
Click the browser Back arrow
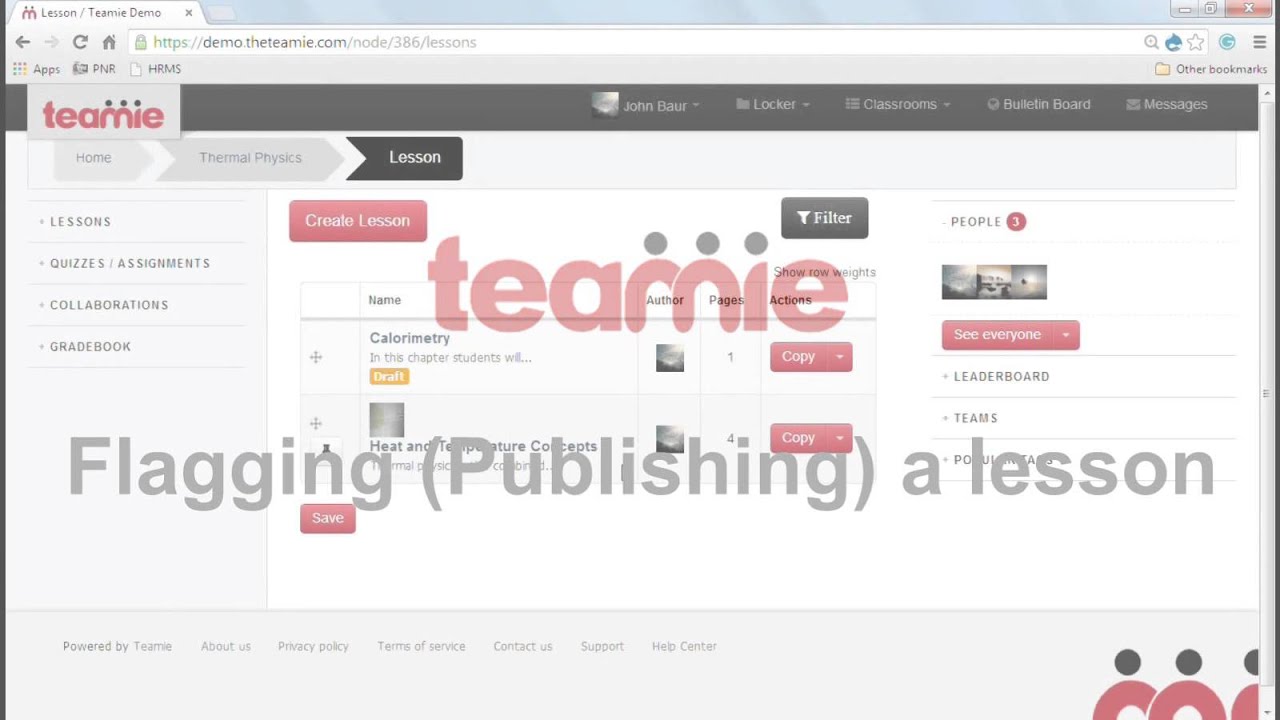click(x=23, y=42)
